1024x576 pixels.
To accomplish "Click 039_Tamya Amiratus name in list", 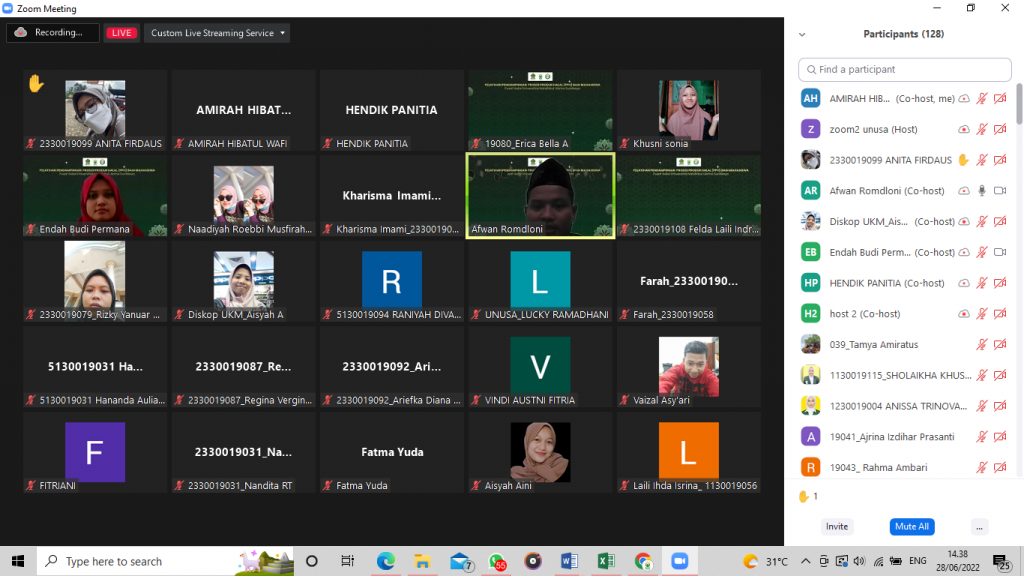I will (x=874, y=344).
